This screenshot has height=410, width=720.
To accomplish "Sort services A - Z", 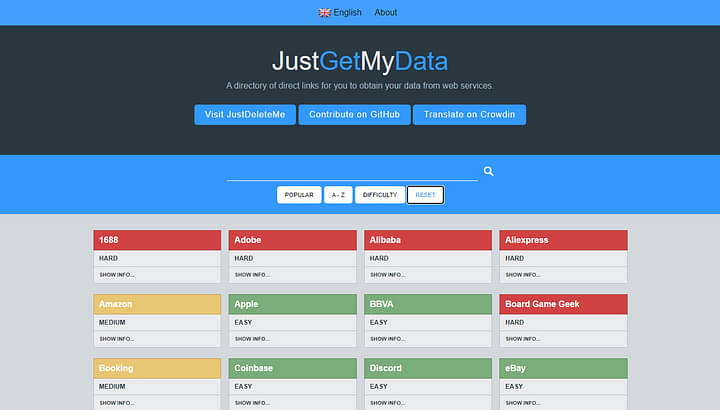I will (338, 195).
